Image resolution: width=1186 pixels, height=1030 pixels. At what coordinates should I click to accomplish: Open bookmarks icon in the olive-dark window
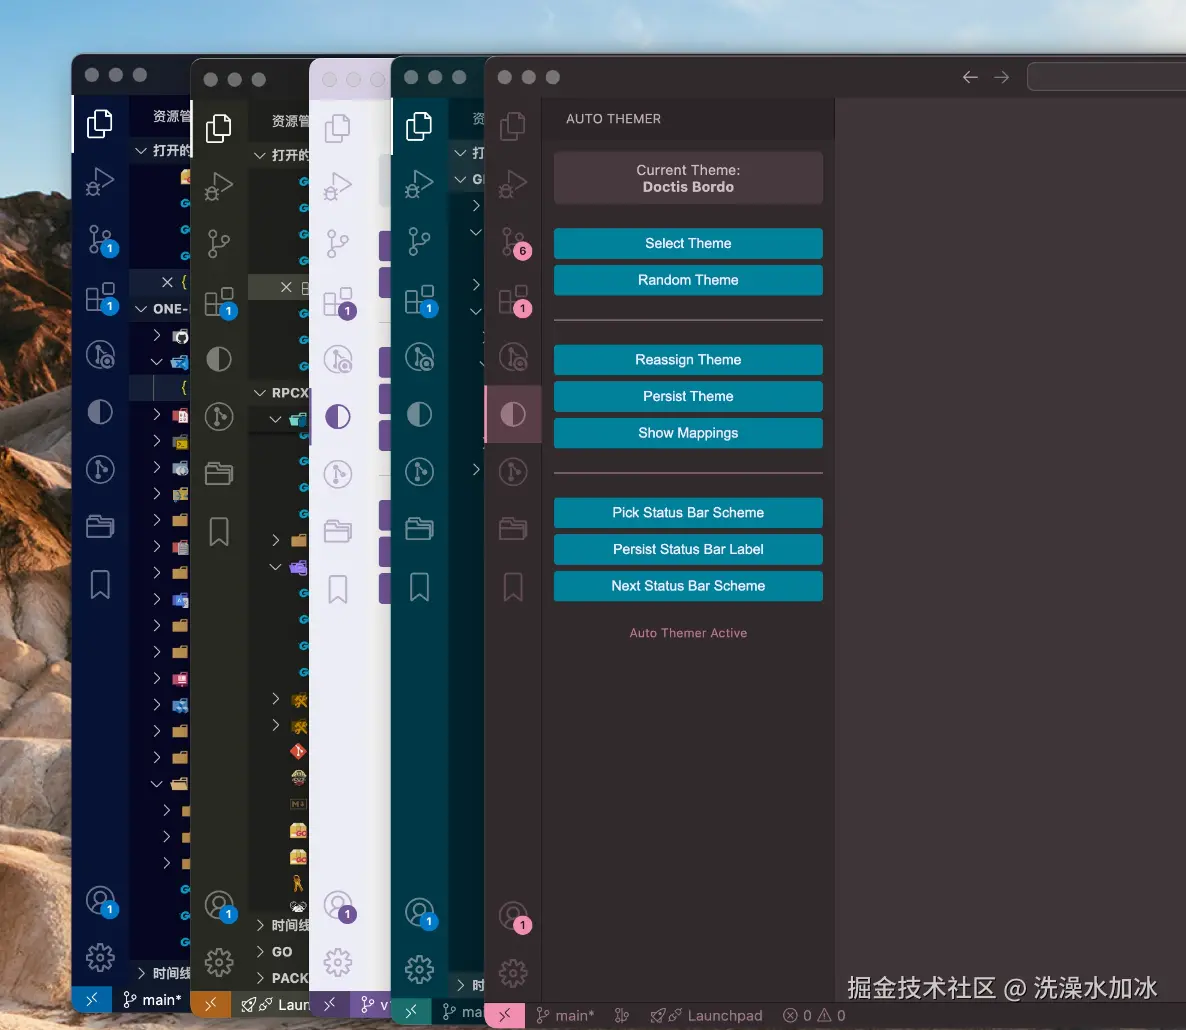(219, 532)
